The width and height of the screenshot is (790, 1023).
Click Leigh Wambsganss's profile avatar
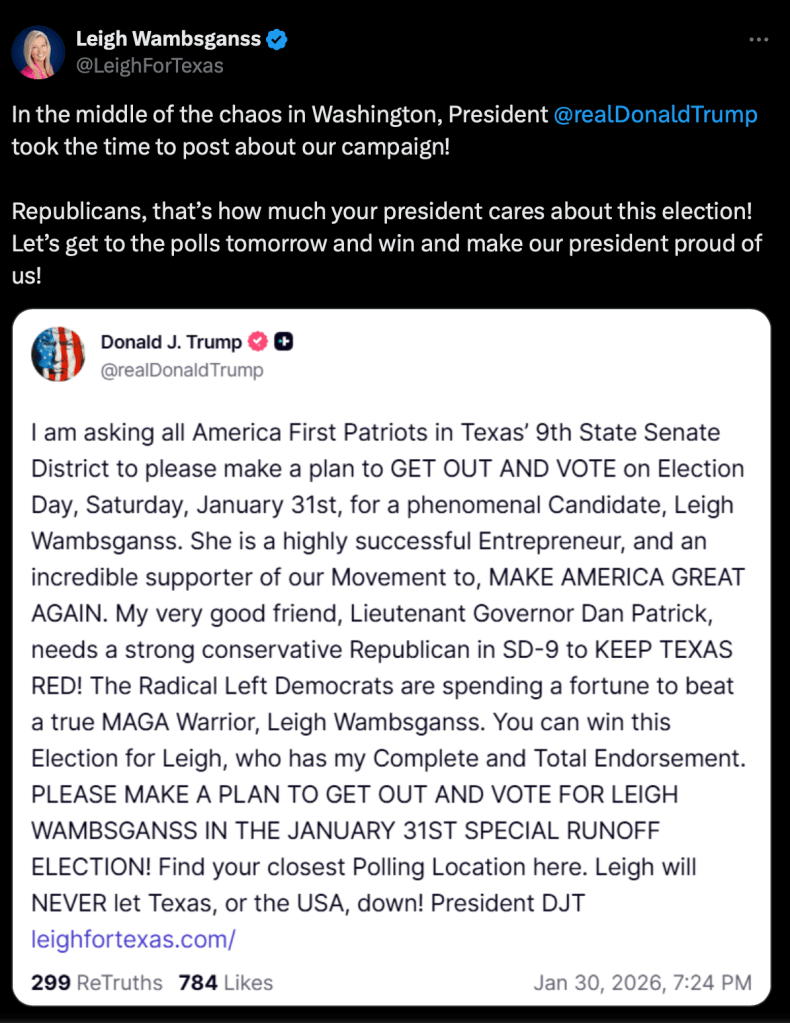(39, 53)
